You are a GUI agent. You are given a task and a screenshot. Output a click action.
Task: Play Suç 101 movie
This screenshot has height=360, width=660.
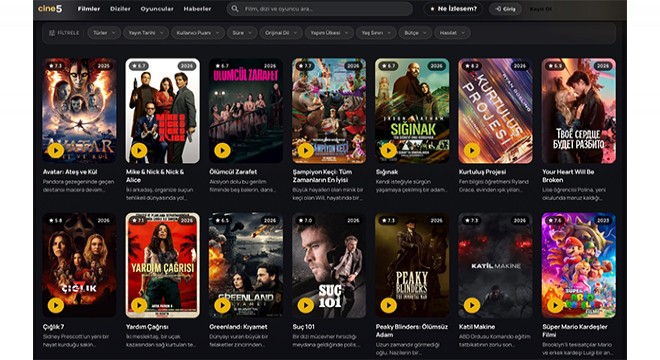tap(306, 305)
